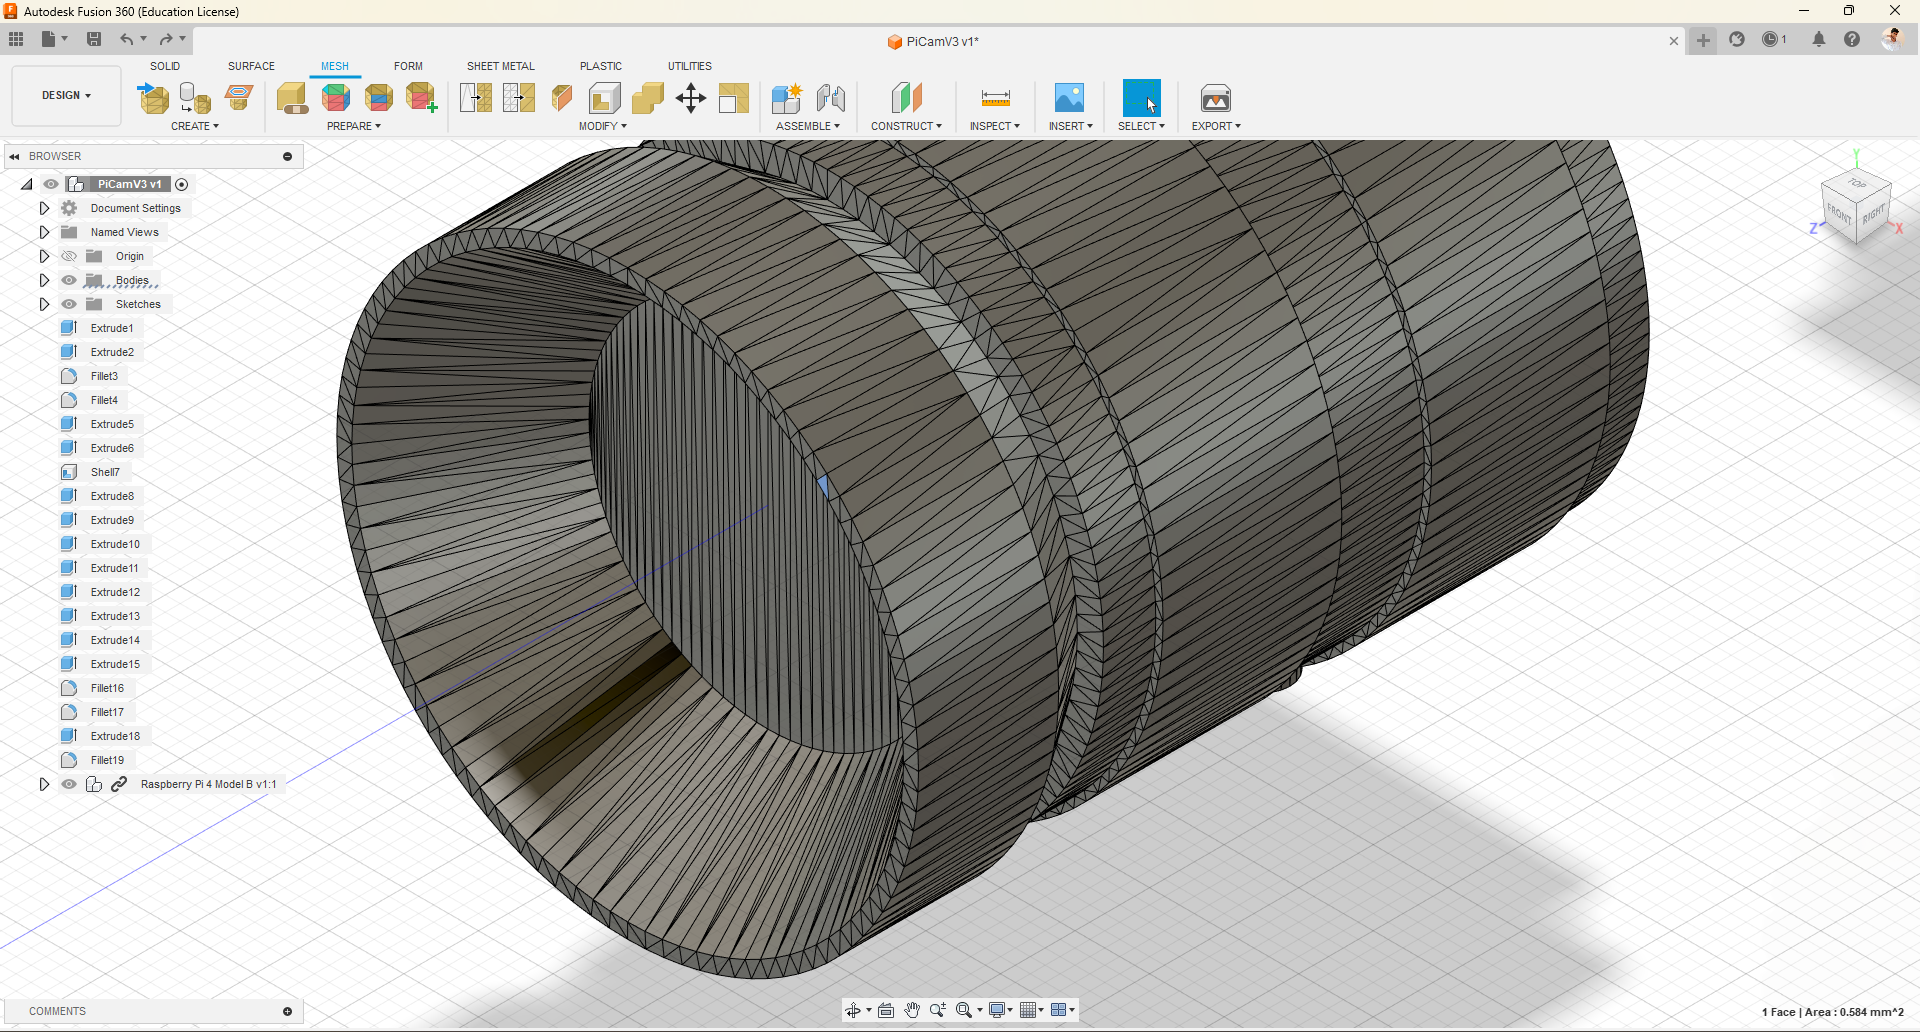
Task: Expand the Origin folder
Action: tap(44, 256)
